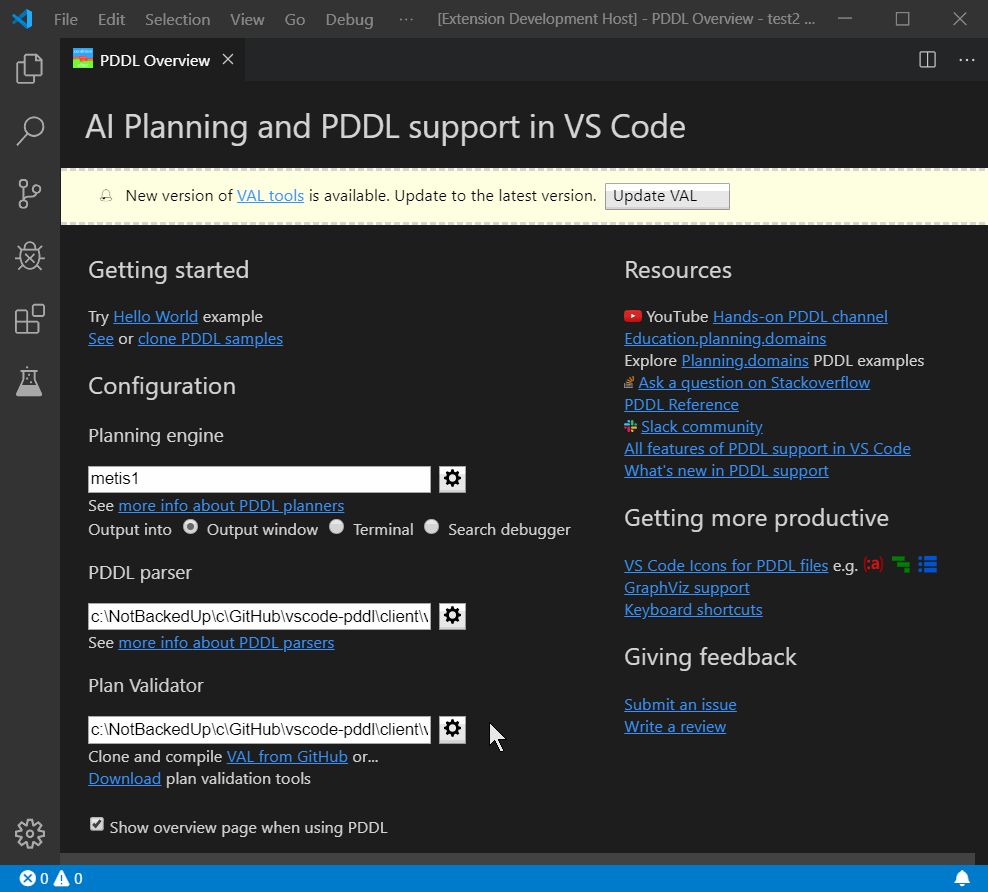The width and height of the screenshot is (988, 892).
Task: Open the Go menu
Action: pyautogui.click(x=295, y=20)
